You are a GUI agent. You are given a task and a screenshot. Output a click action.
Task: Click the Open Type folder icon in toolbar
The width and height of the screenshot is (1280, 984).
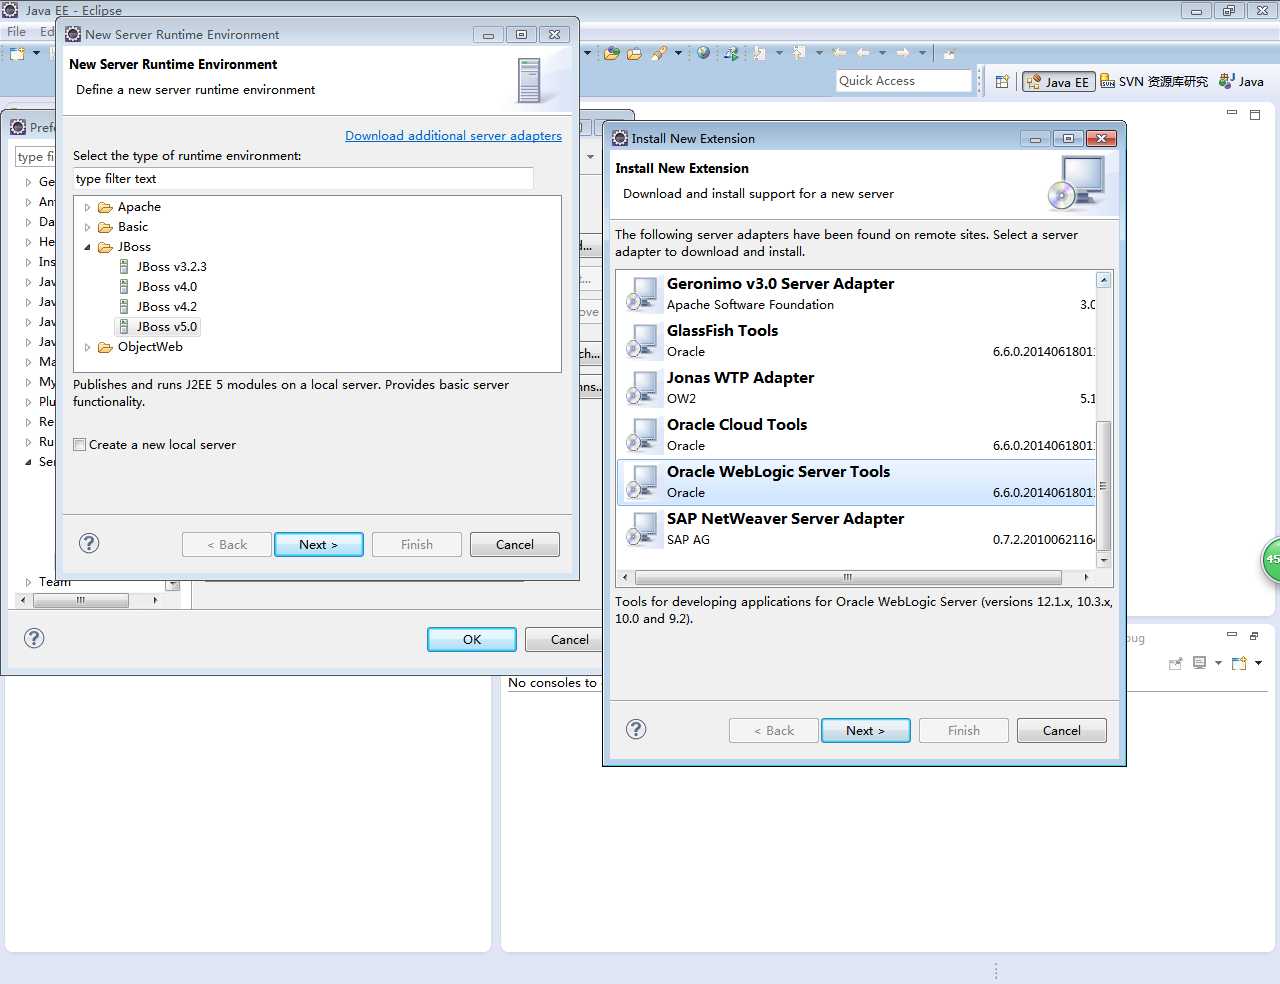[x=612, y=53]
